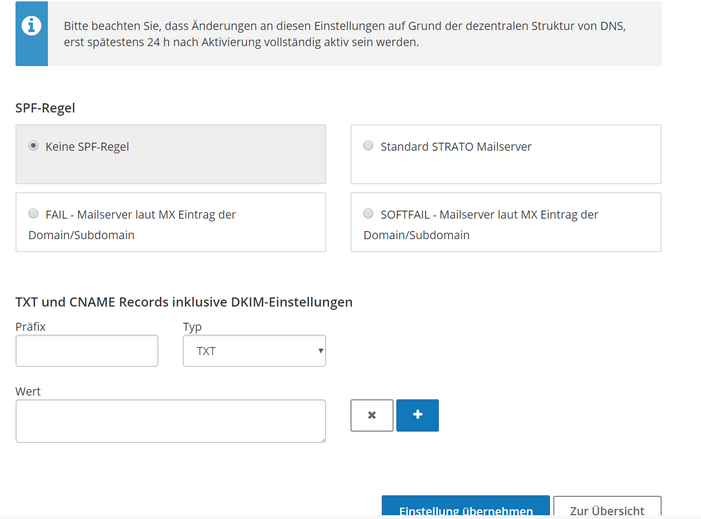This screenshot has height=519, width=701.
Task: Click the SPF-Regel section heading
Action: click(x=45, y=108)
